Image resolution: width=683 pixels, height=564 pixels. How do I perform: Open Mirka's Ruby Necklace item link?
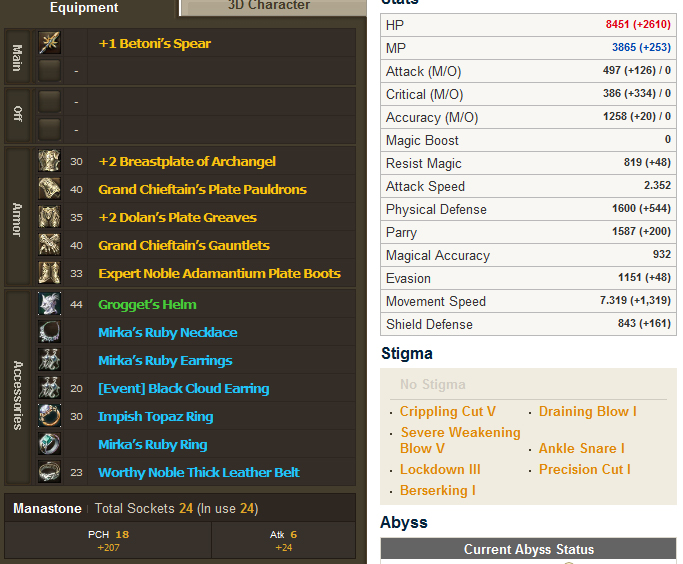[168, 332]
